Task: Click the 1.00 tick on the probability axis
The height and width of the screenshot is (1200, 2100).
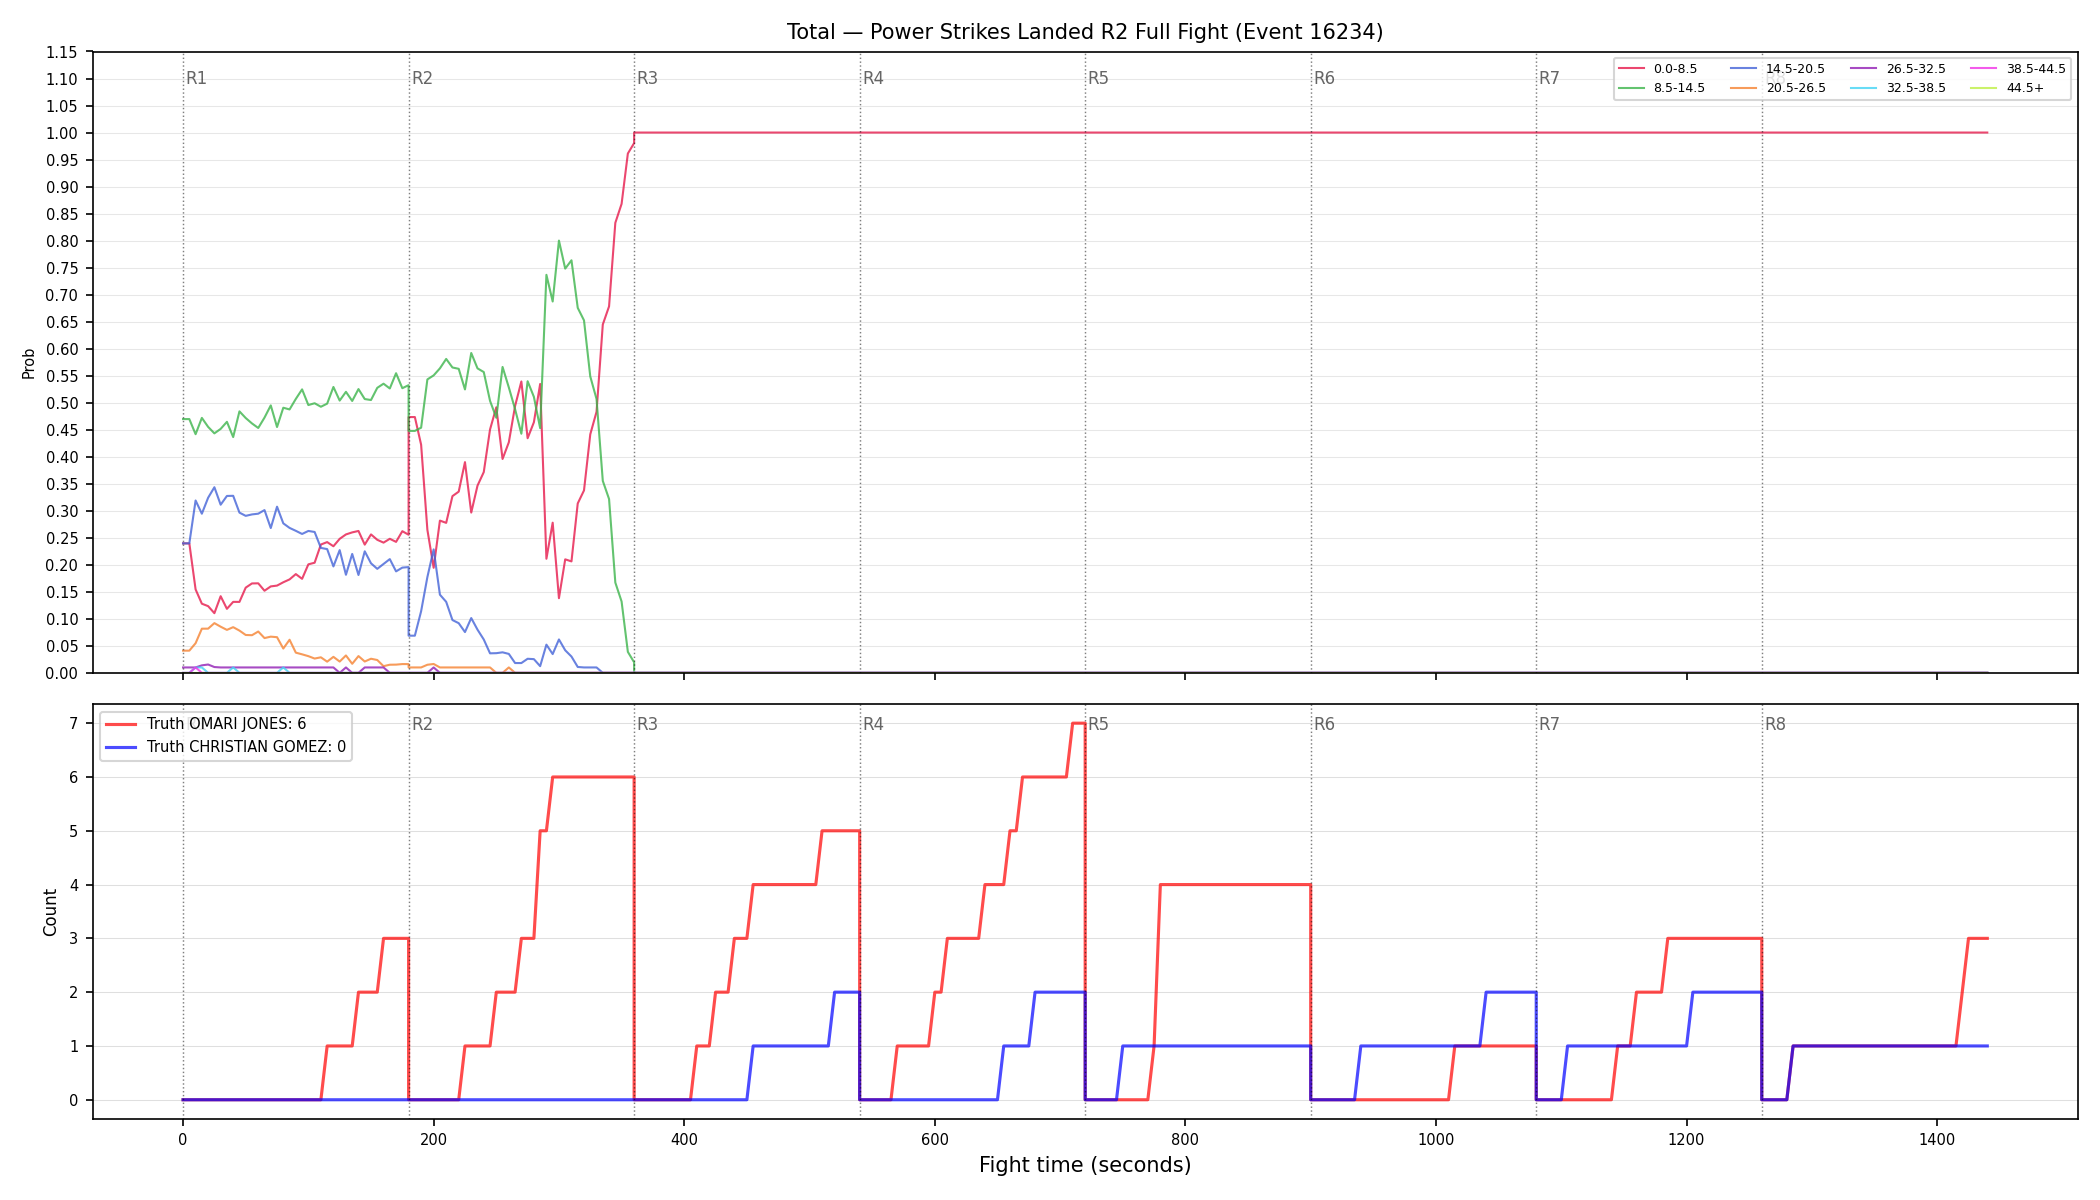Action: click(x=62, y=133)
